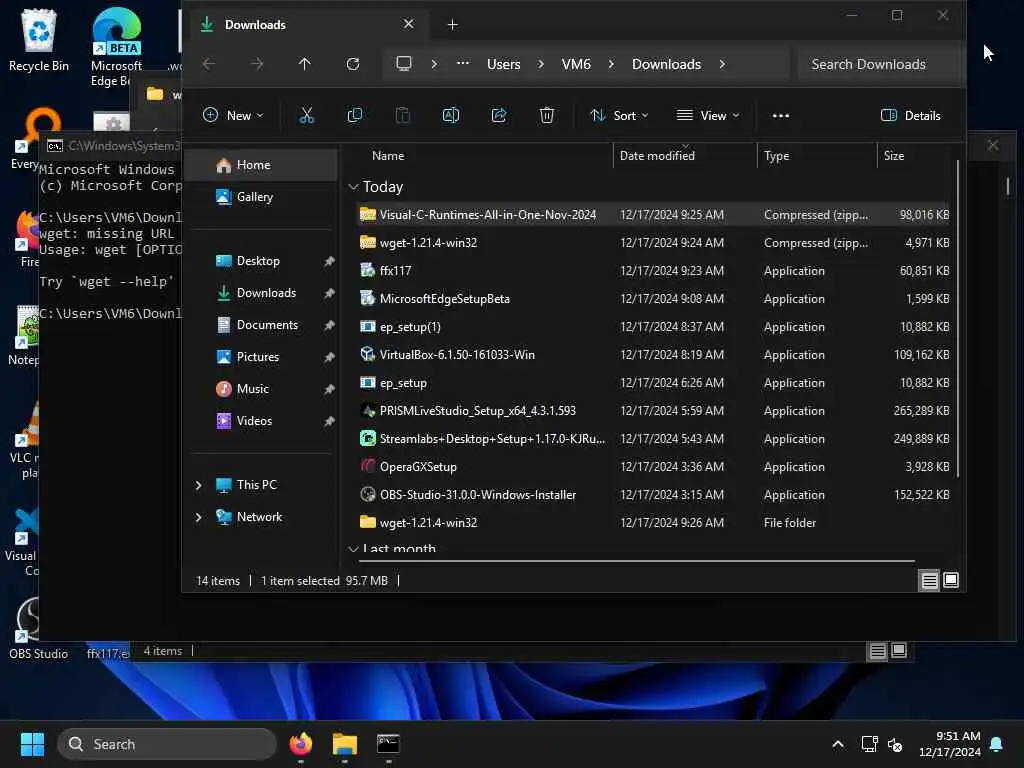Click the Forward navigation arrow
1024x768 pixels.
pos(257,64)
